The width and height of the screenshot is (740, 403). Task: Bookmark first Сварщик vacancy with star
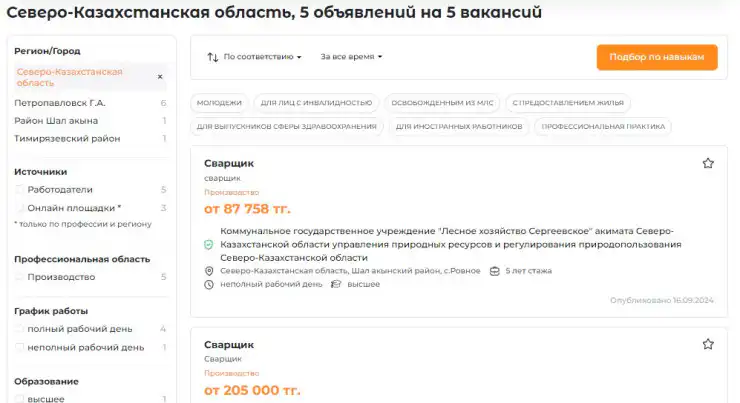[x=708, y=163]
